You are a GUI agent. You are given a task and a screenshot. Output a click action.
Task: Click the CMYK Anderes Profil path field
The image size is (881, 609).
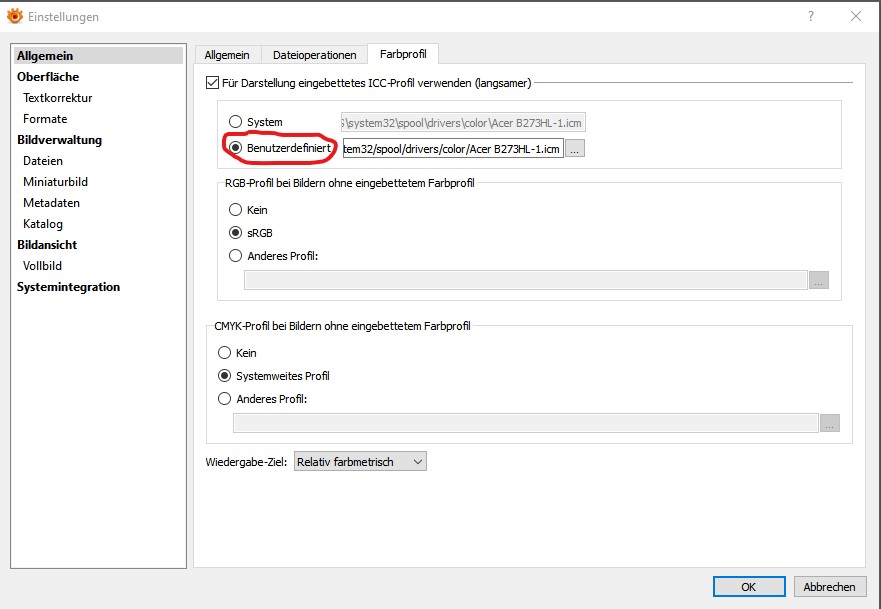point(526,423)
